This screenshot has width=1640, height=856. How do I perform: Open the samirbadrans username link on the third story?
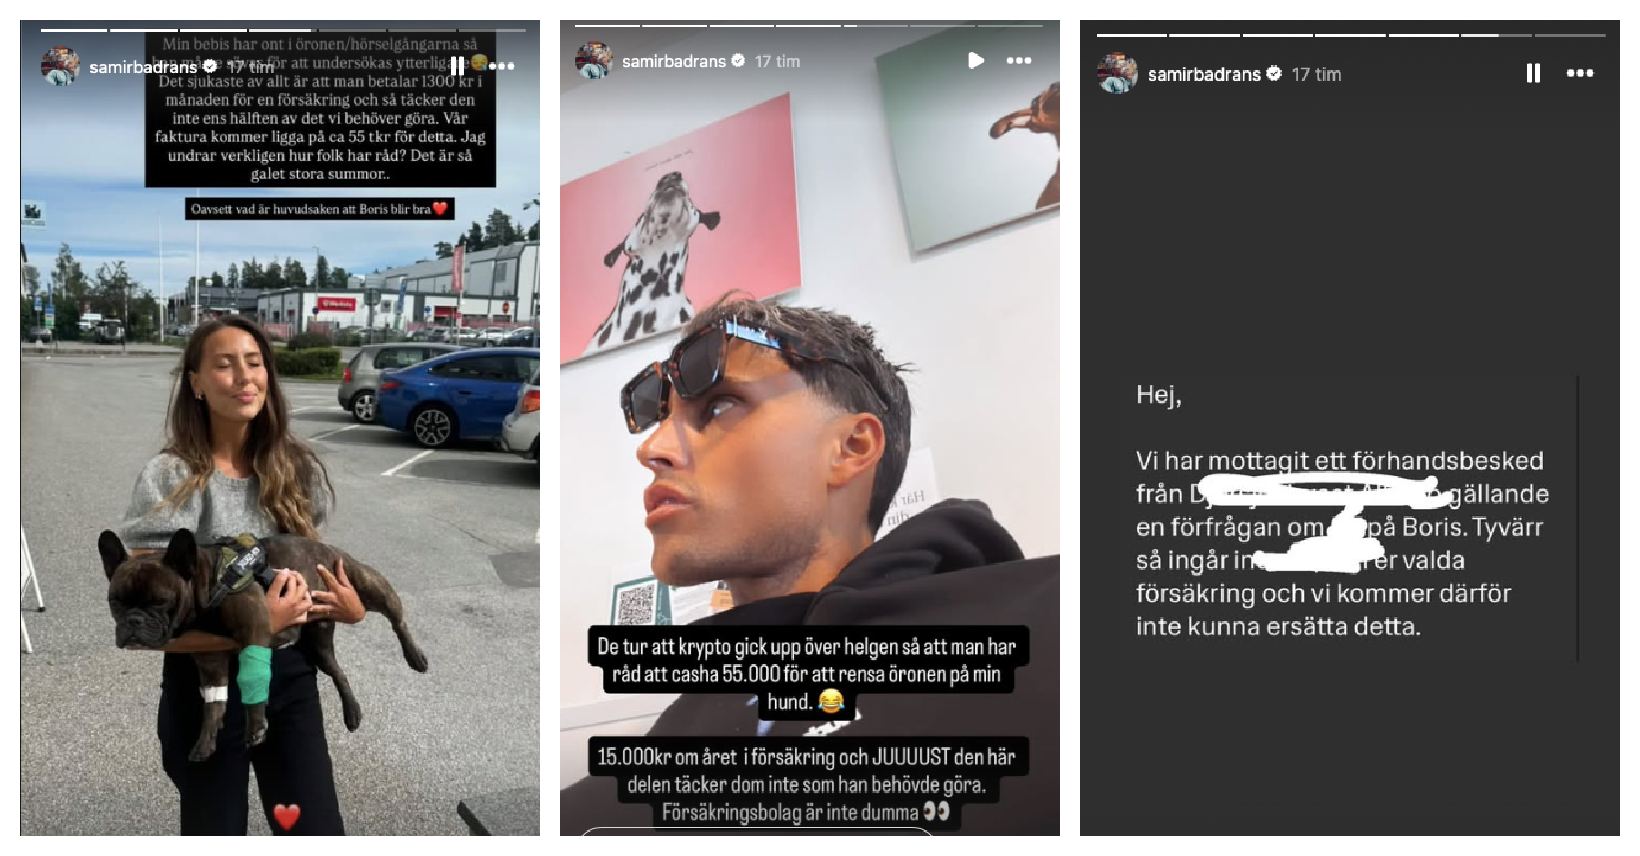(1204, 74)
